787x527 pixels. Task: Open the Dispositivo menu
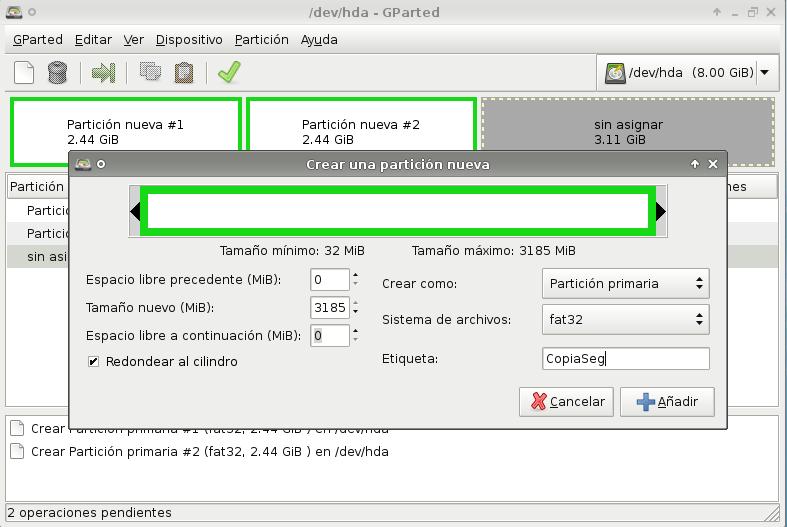[189, 40]
